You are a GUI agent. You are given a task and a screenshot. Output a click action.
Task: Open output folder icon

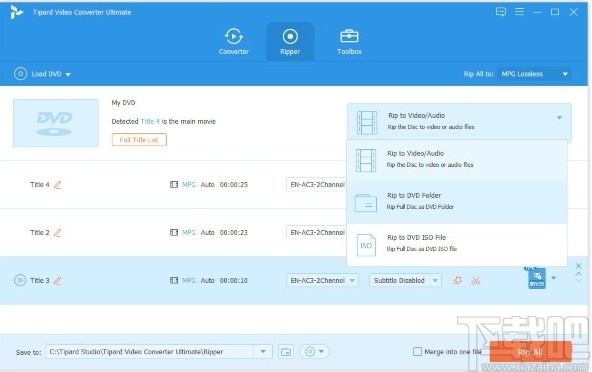click(x=286, y=352)
